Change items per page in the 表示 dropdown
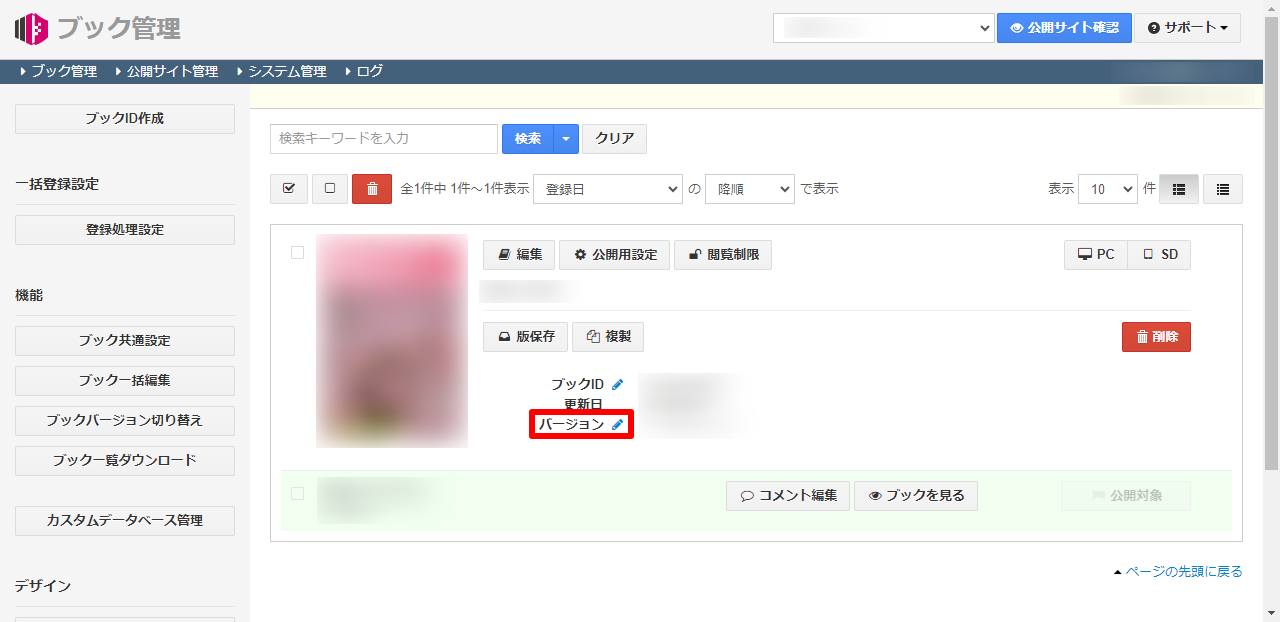This screenshot has width=1280, height=622. [x=1107, y=188]
